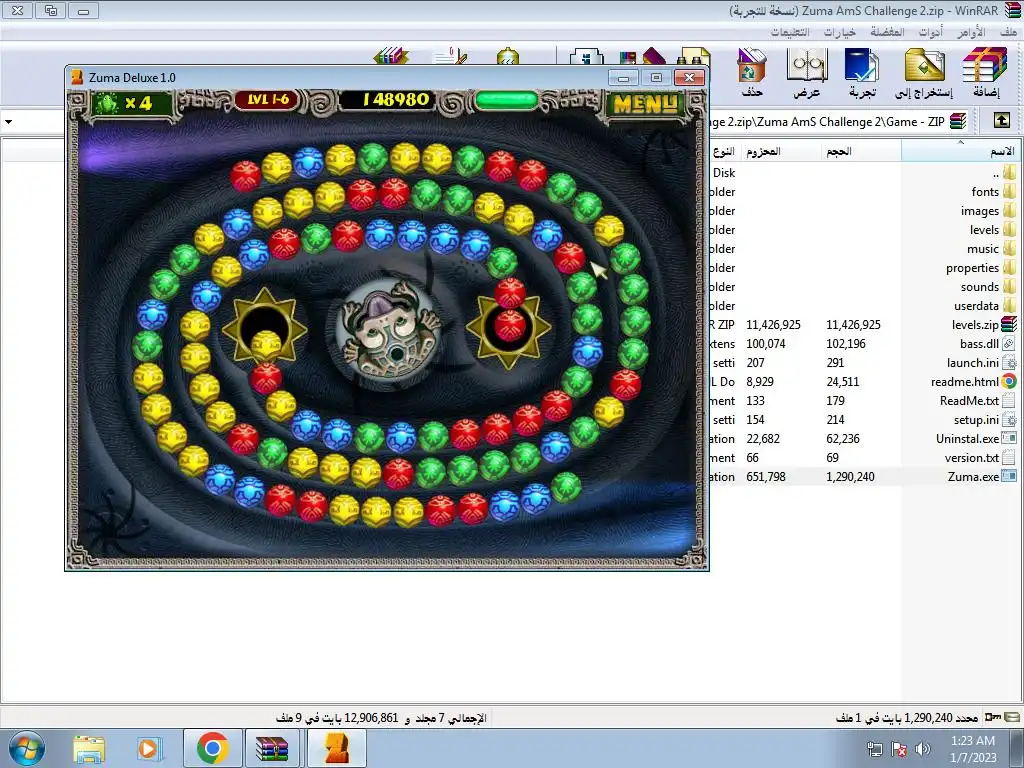Click the size 11,426,925 of levels.zip
1024x768 pixels.
[854, 325]
